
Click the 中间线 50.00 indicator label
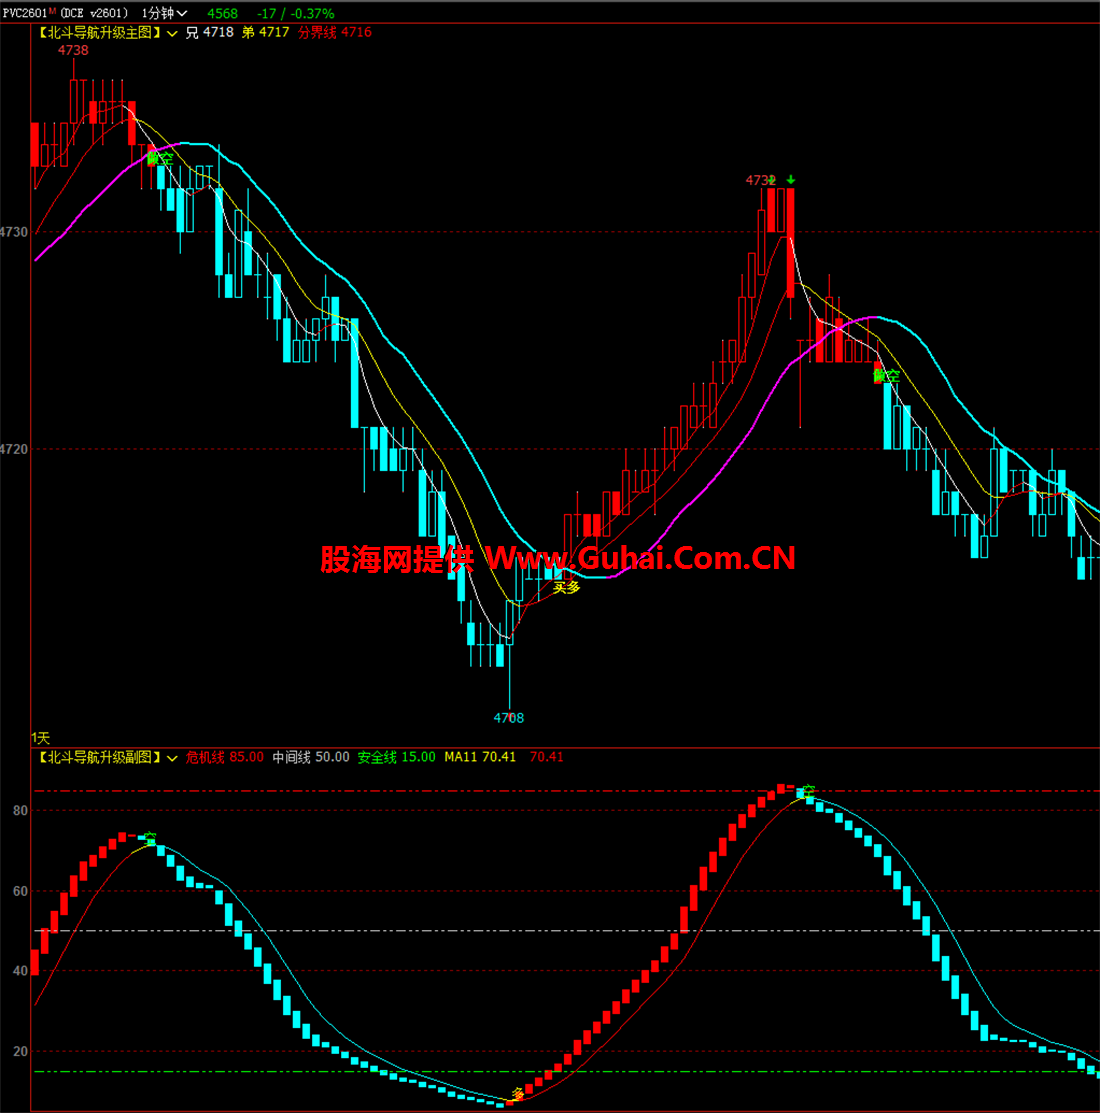coord(311,757)
